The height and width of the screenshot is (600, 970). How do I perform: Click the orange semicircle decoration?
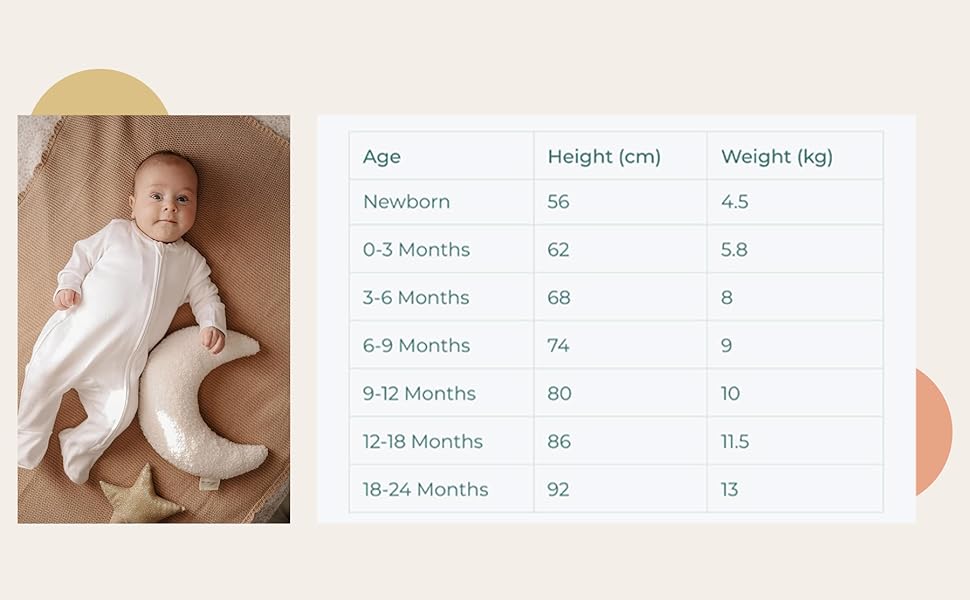[x=934, y=432]
